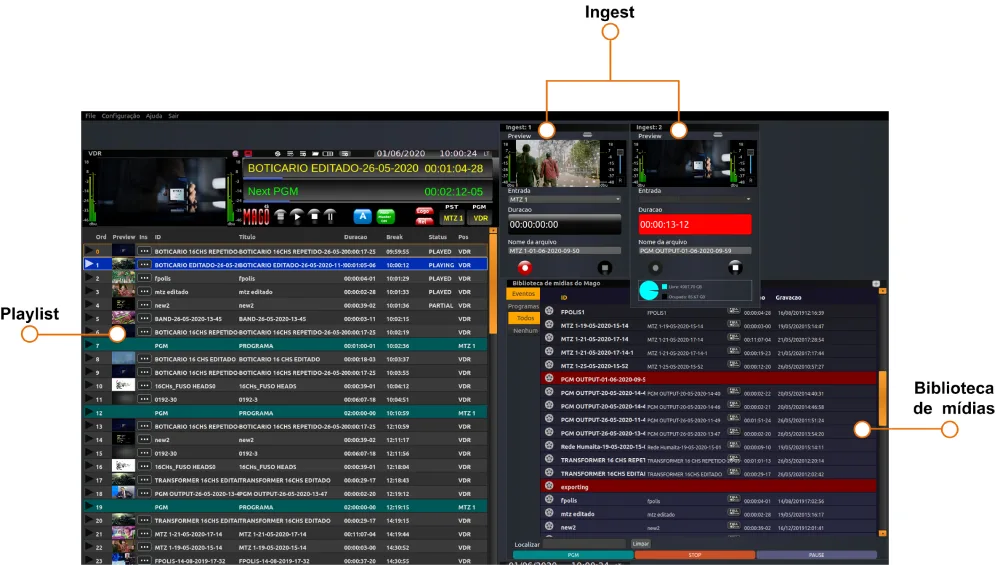1000x565 pixels.
Task: Toggle the green Auto master button
Action: [x=385, y=217]
